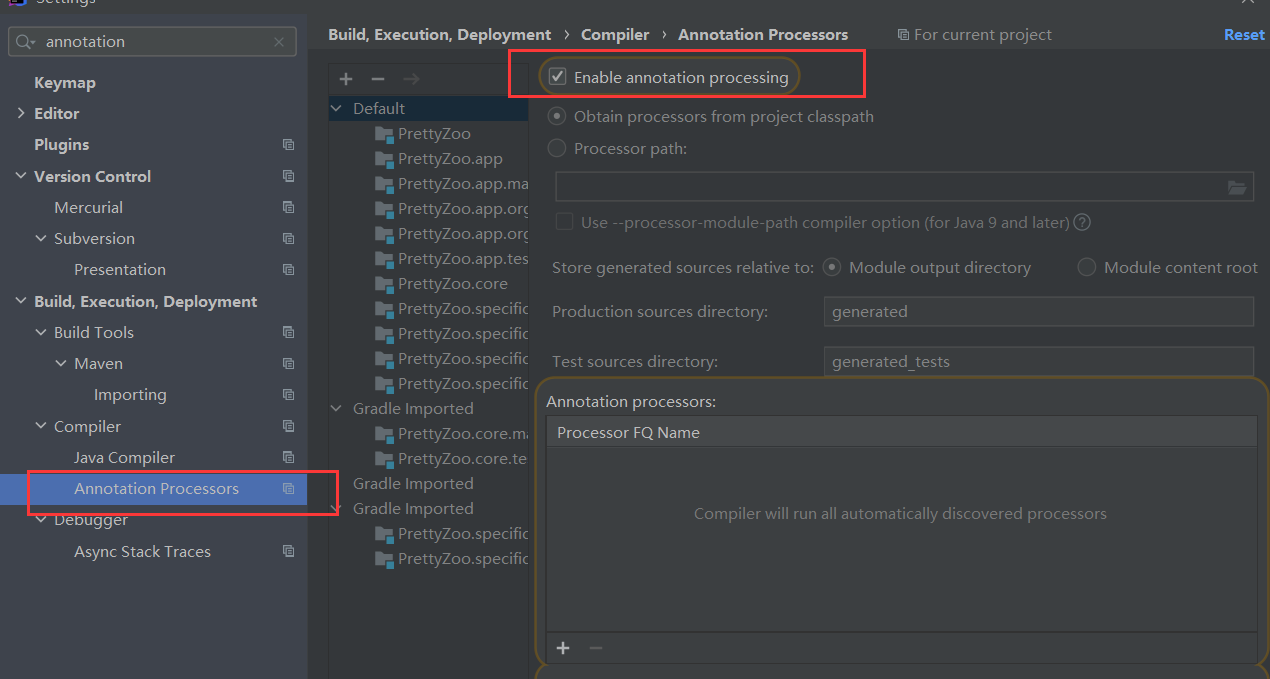1270x679 pixels.
Task: Click the remove annotation processor minus
Action: click(596, 648)
